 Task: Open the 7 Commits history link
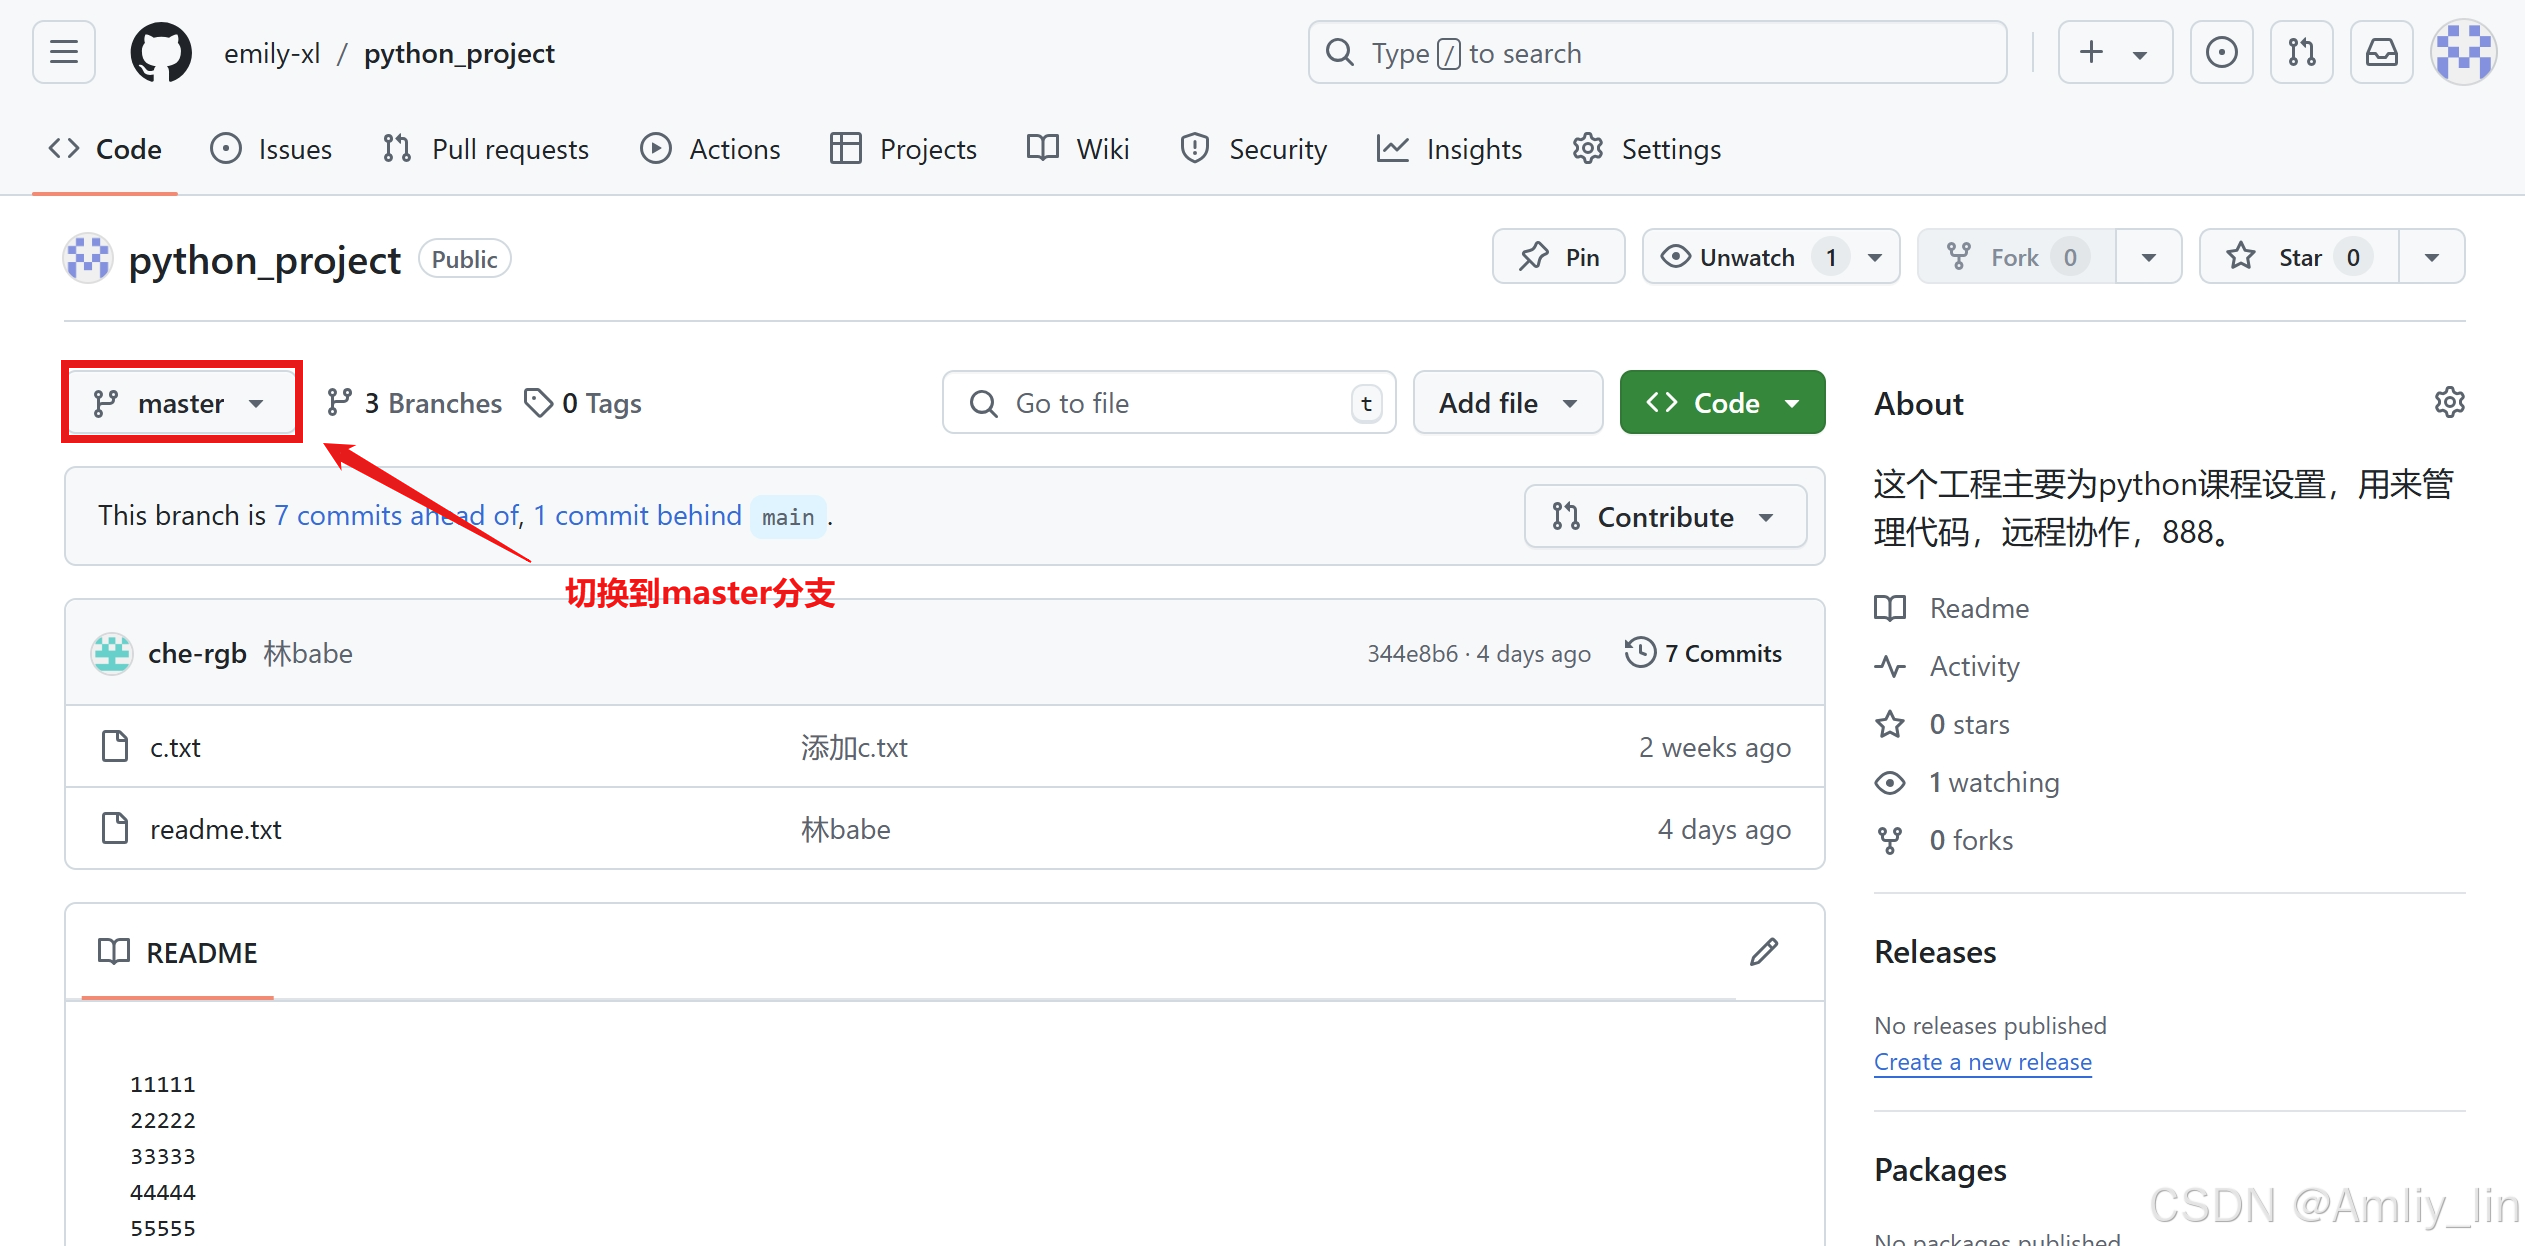tap(1704, 653)
